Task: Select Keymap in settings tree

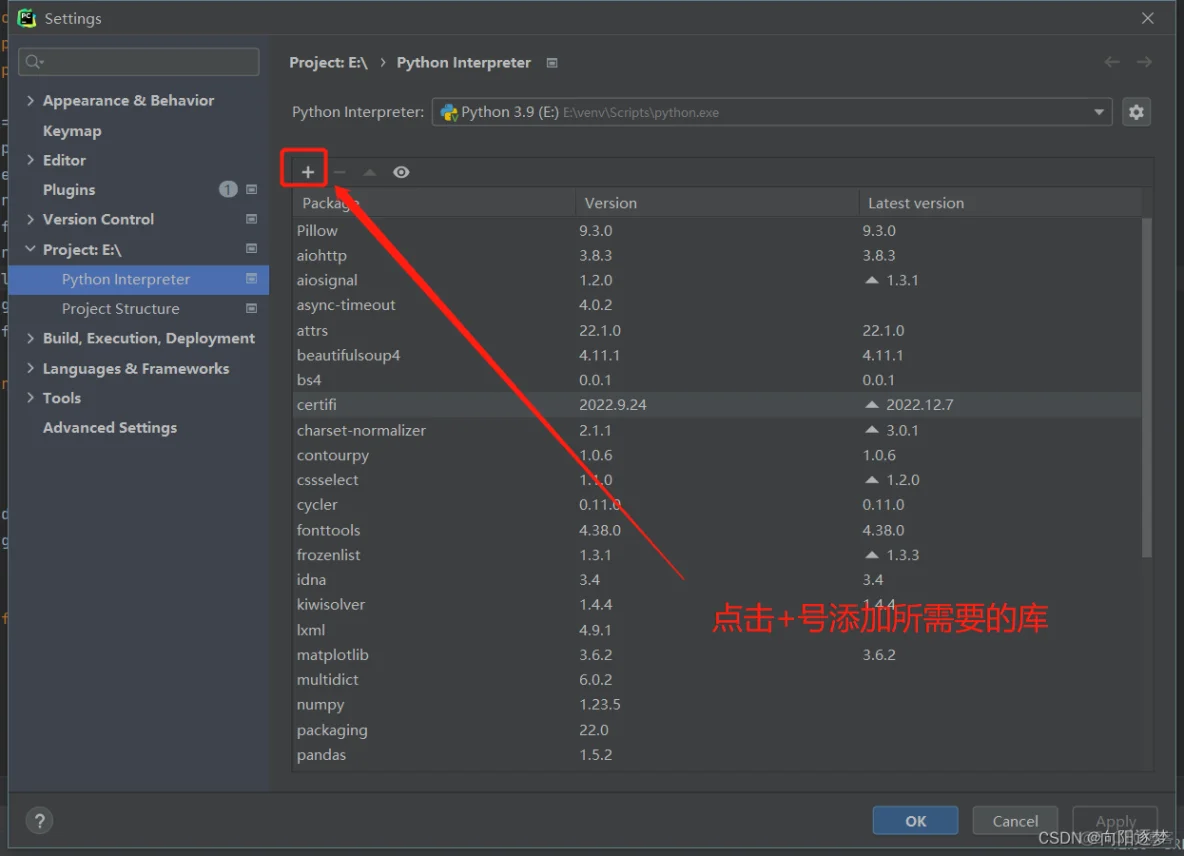Action: [x=72, y=131]
